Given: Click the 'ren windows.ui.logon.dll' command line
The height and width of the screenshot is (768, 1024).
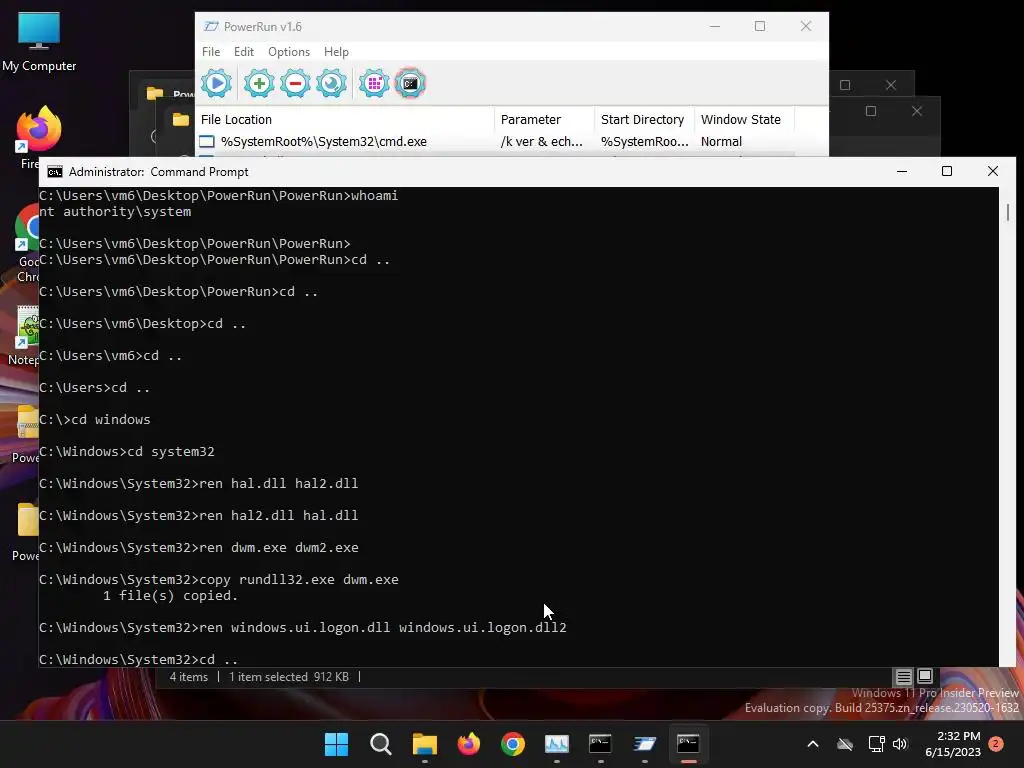Looking at the screenshot, I should point(303,628).
